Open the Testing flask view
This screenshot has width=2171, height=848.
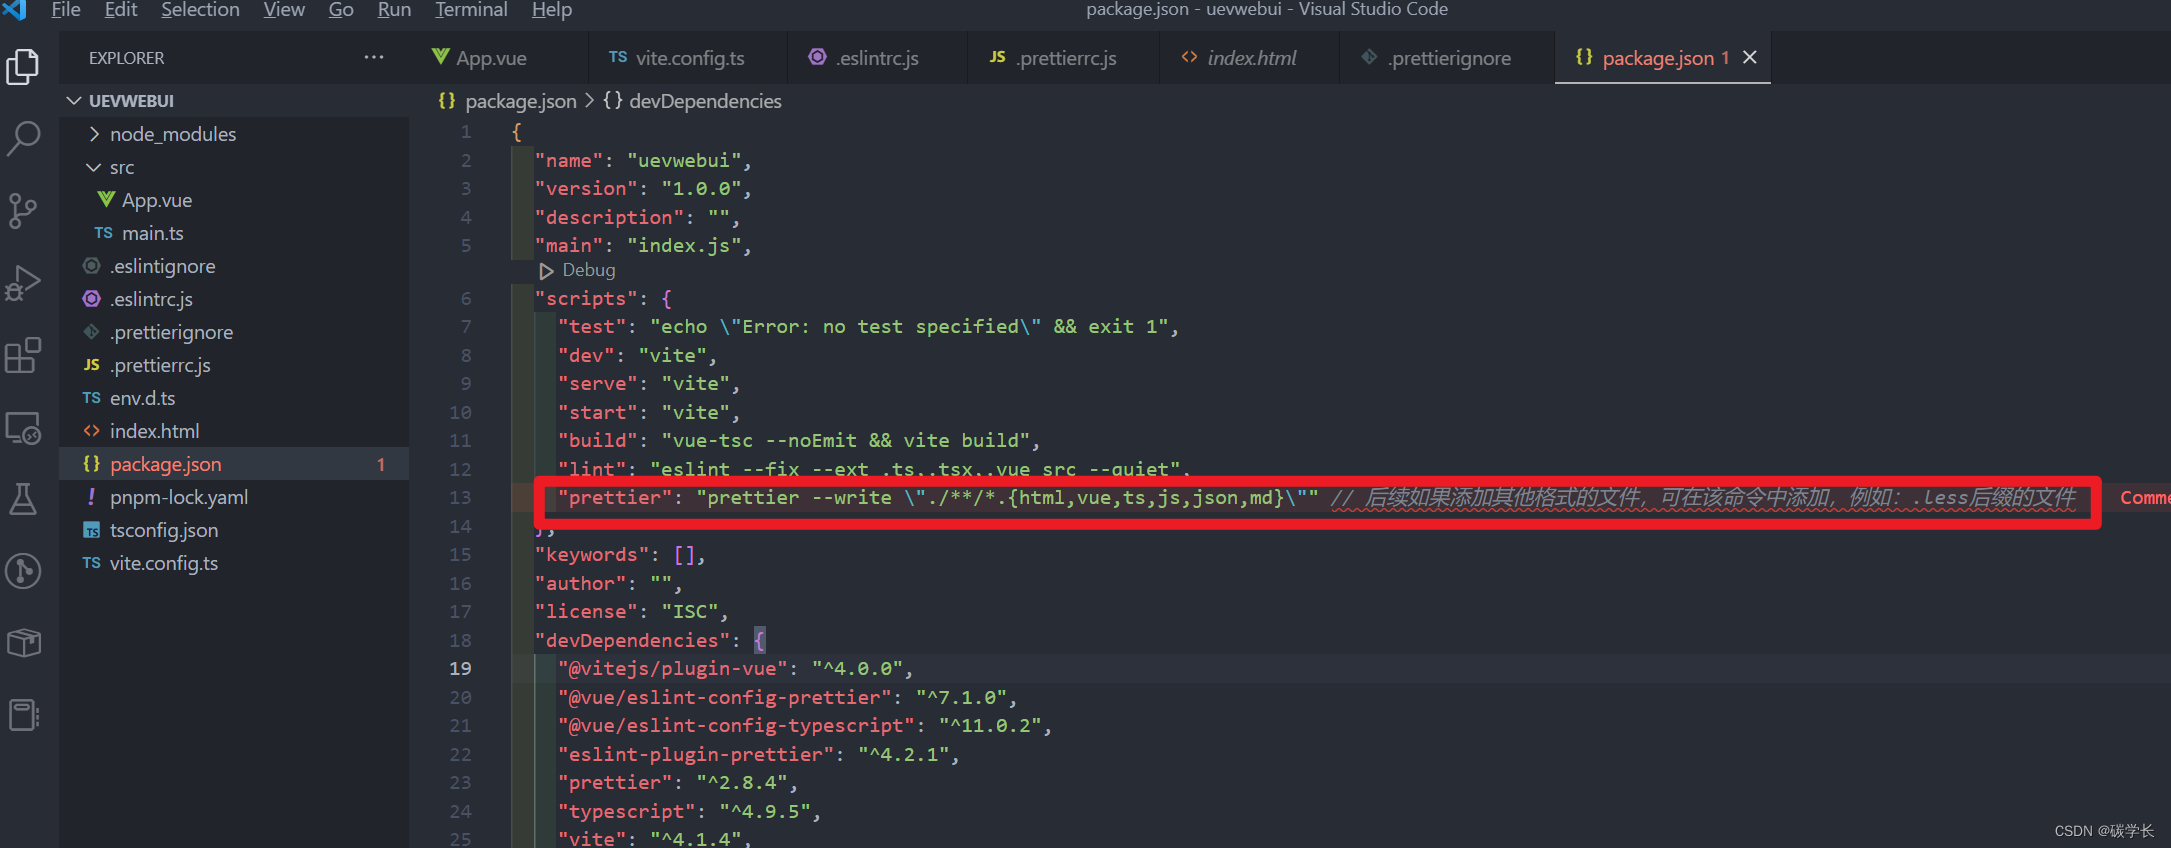click(23, 499)
